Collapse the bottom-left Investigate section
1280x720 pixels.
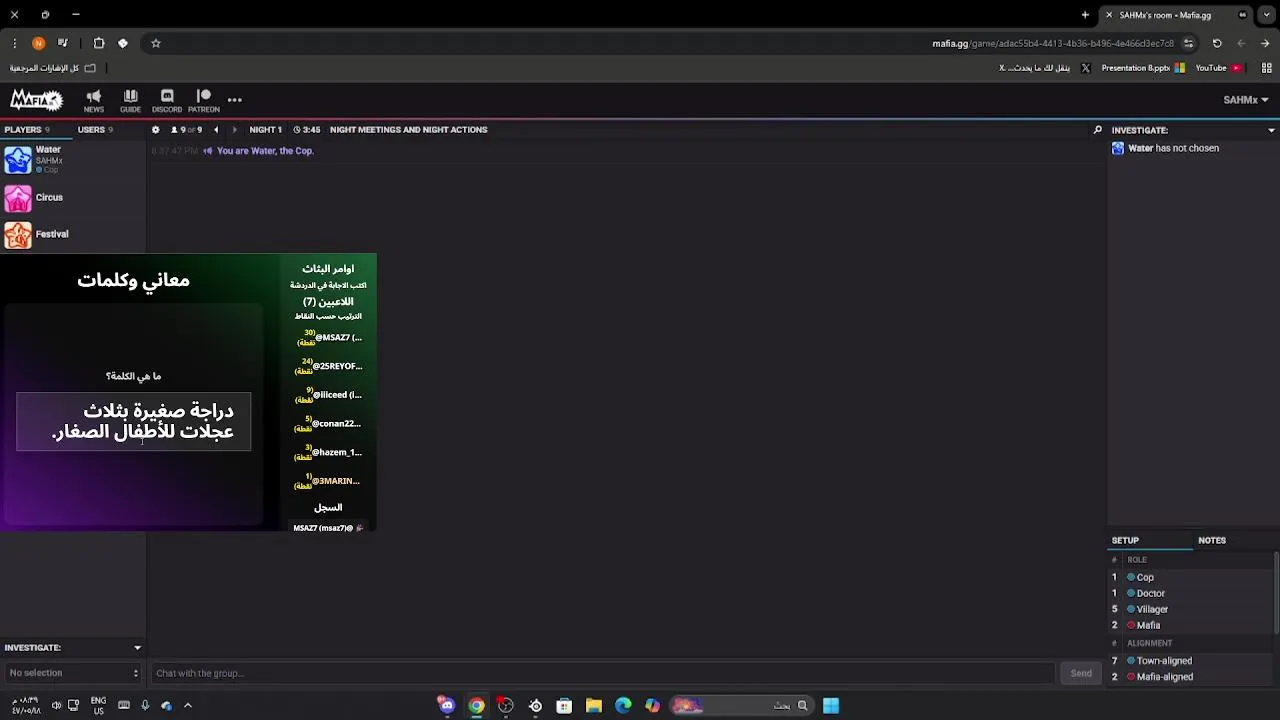137,648
